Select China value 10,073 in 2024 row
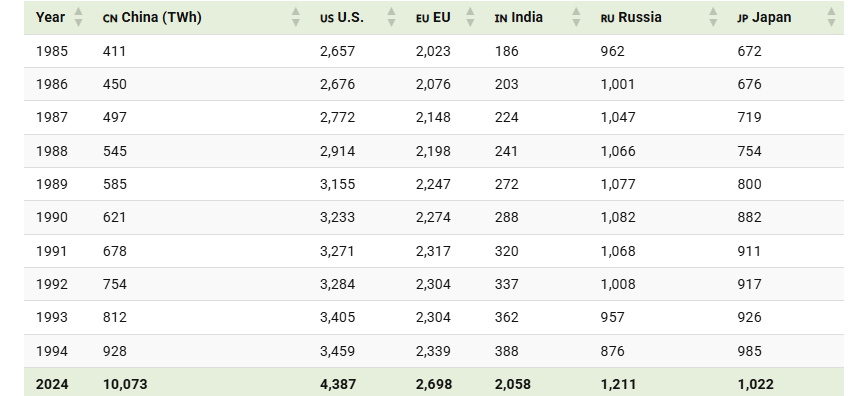851x396 pixels. tap(125, 384)
